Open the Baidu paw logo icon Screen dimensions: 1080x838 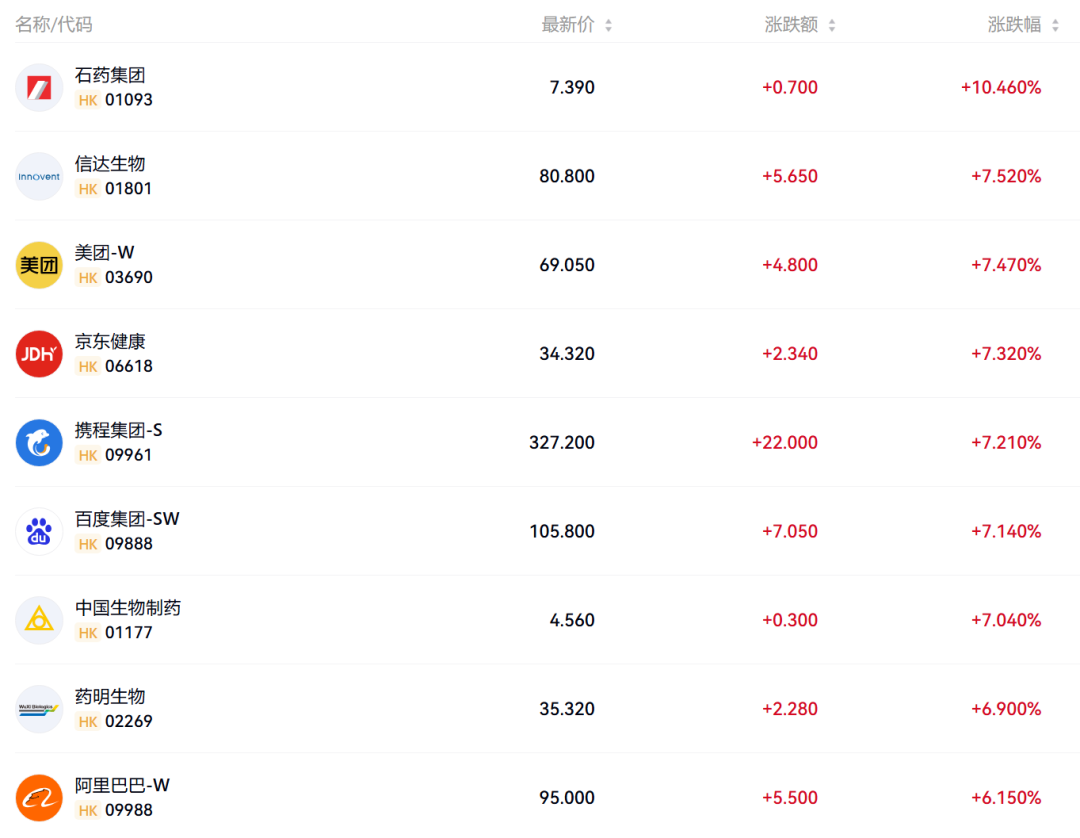(x=39, y=532)
